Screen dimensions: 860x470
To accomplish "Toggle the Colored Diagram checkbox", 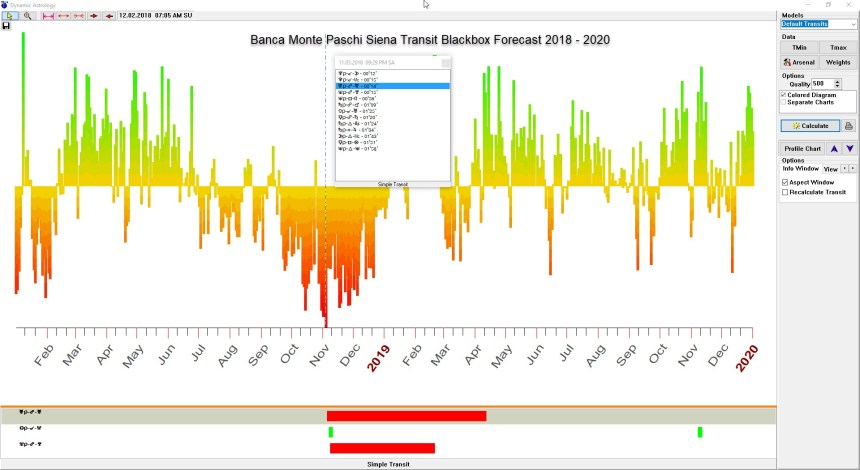I will coord(784,95).
